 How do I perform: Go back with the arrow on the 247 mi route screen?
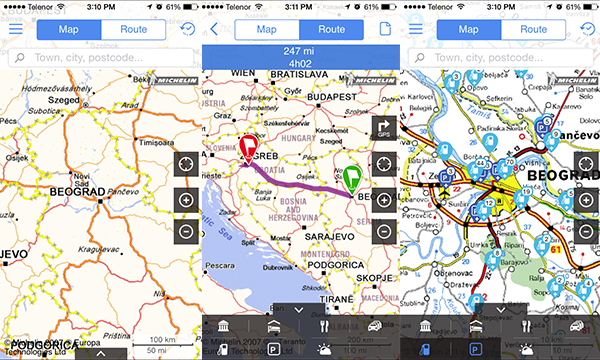pyautogui.click(x=214, y=29)
